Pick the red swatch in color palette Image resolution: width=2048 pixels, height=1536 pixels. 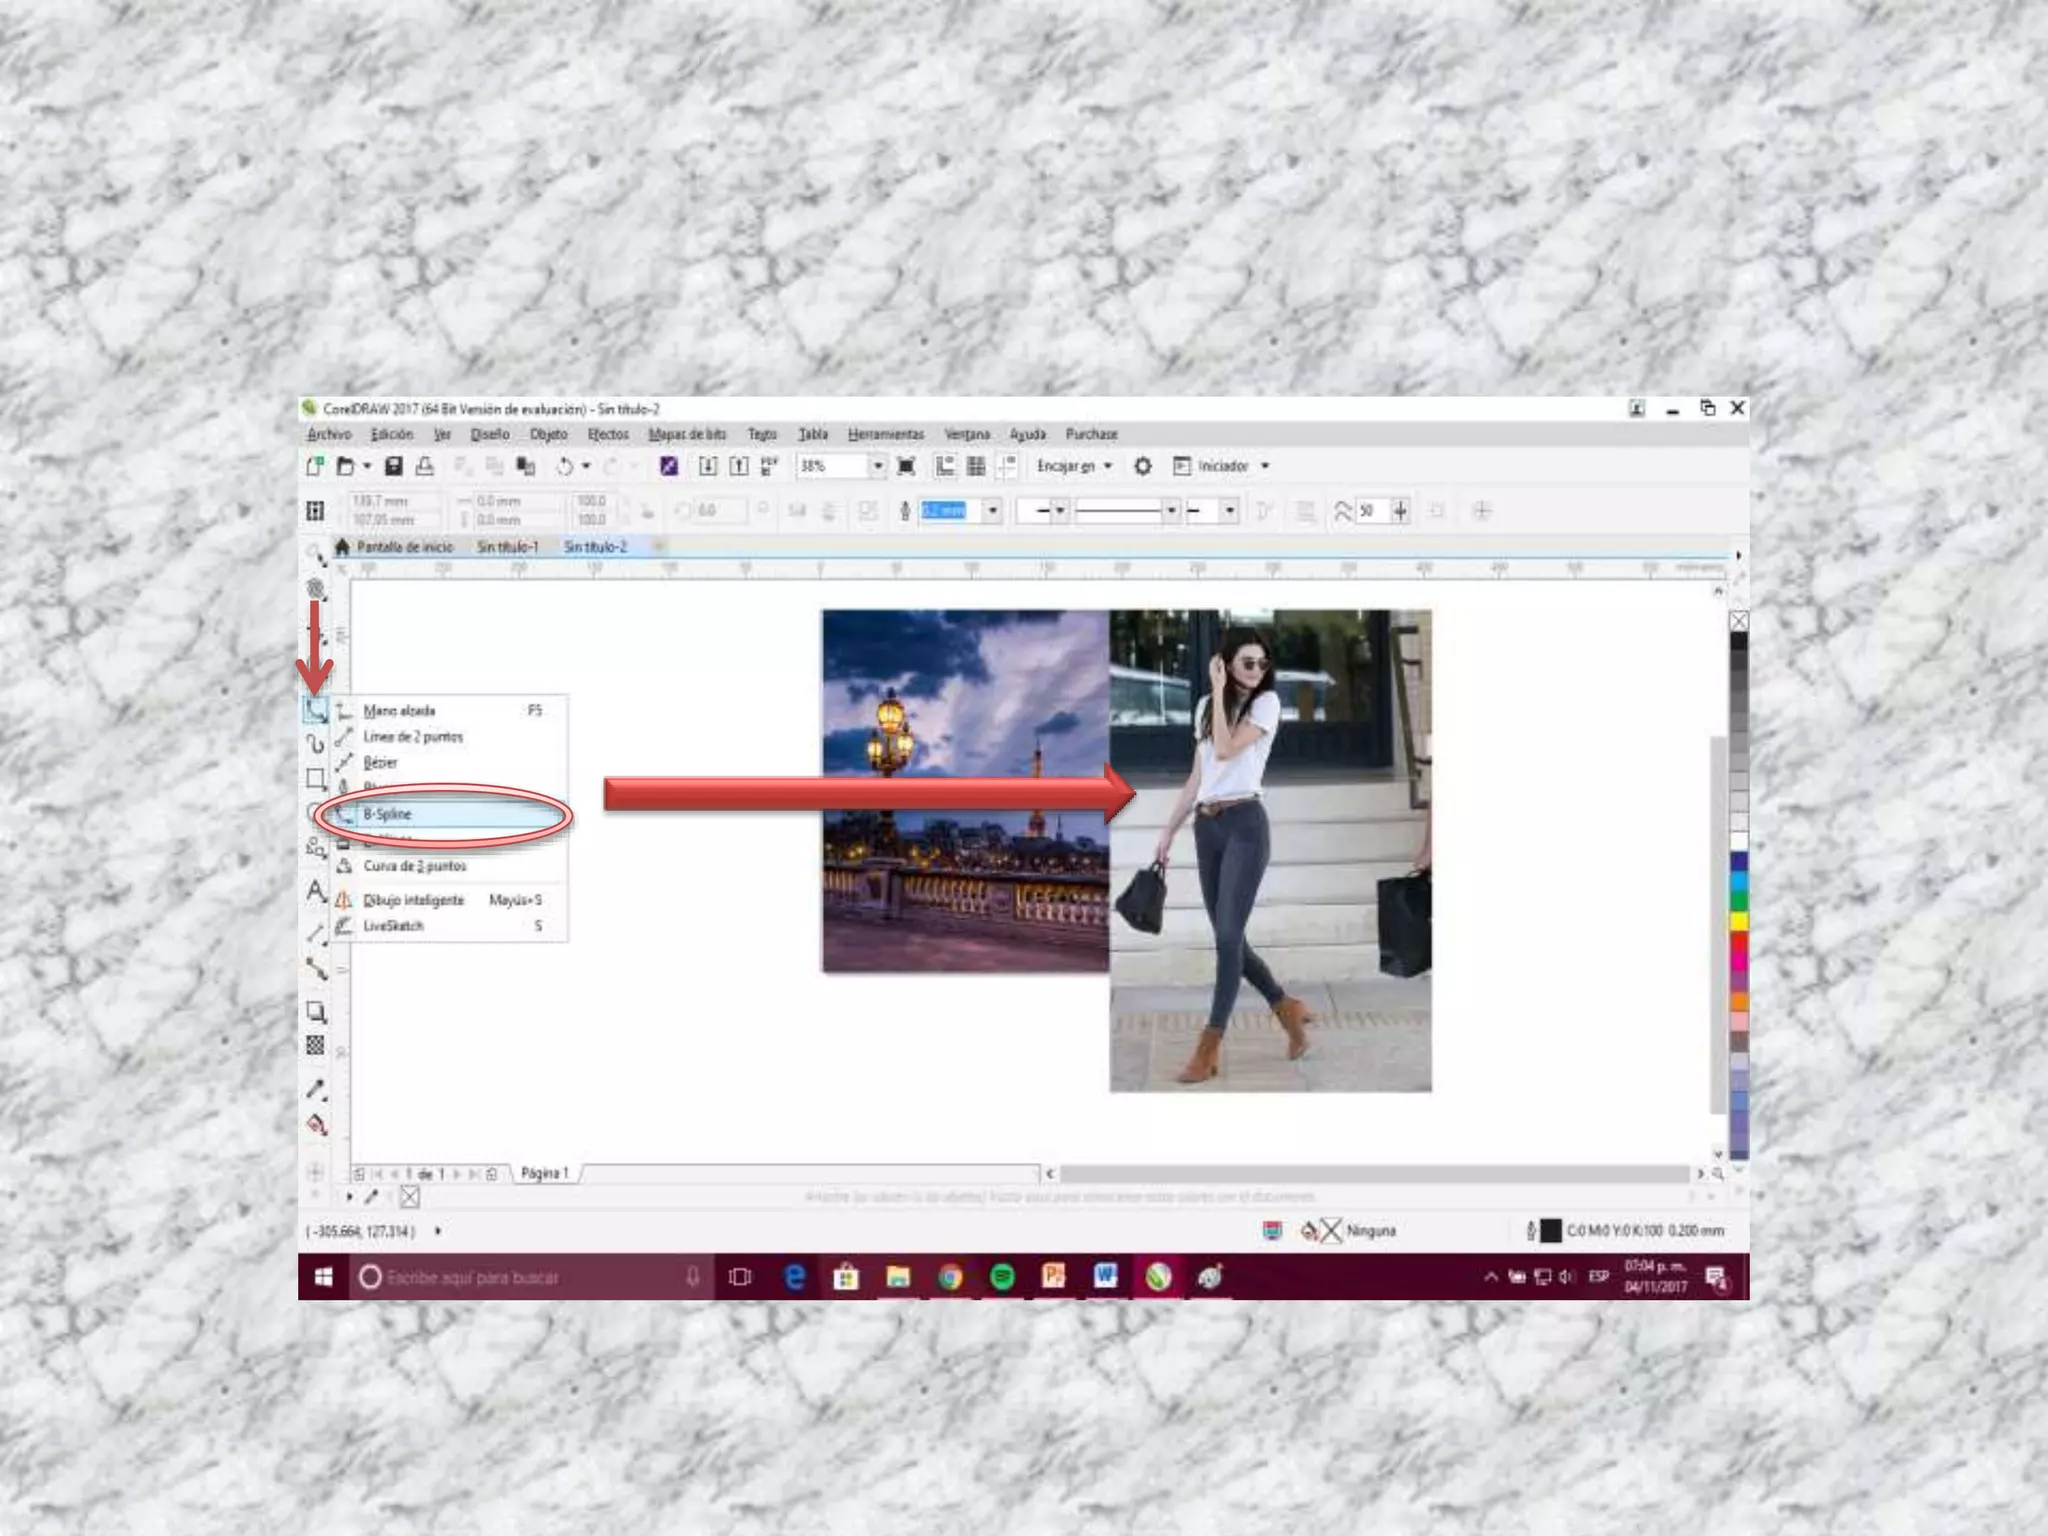click(1739, 941)
